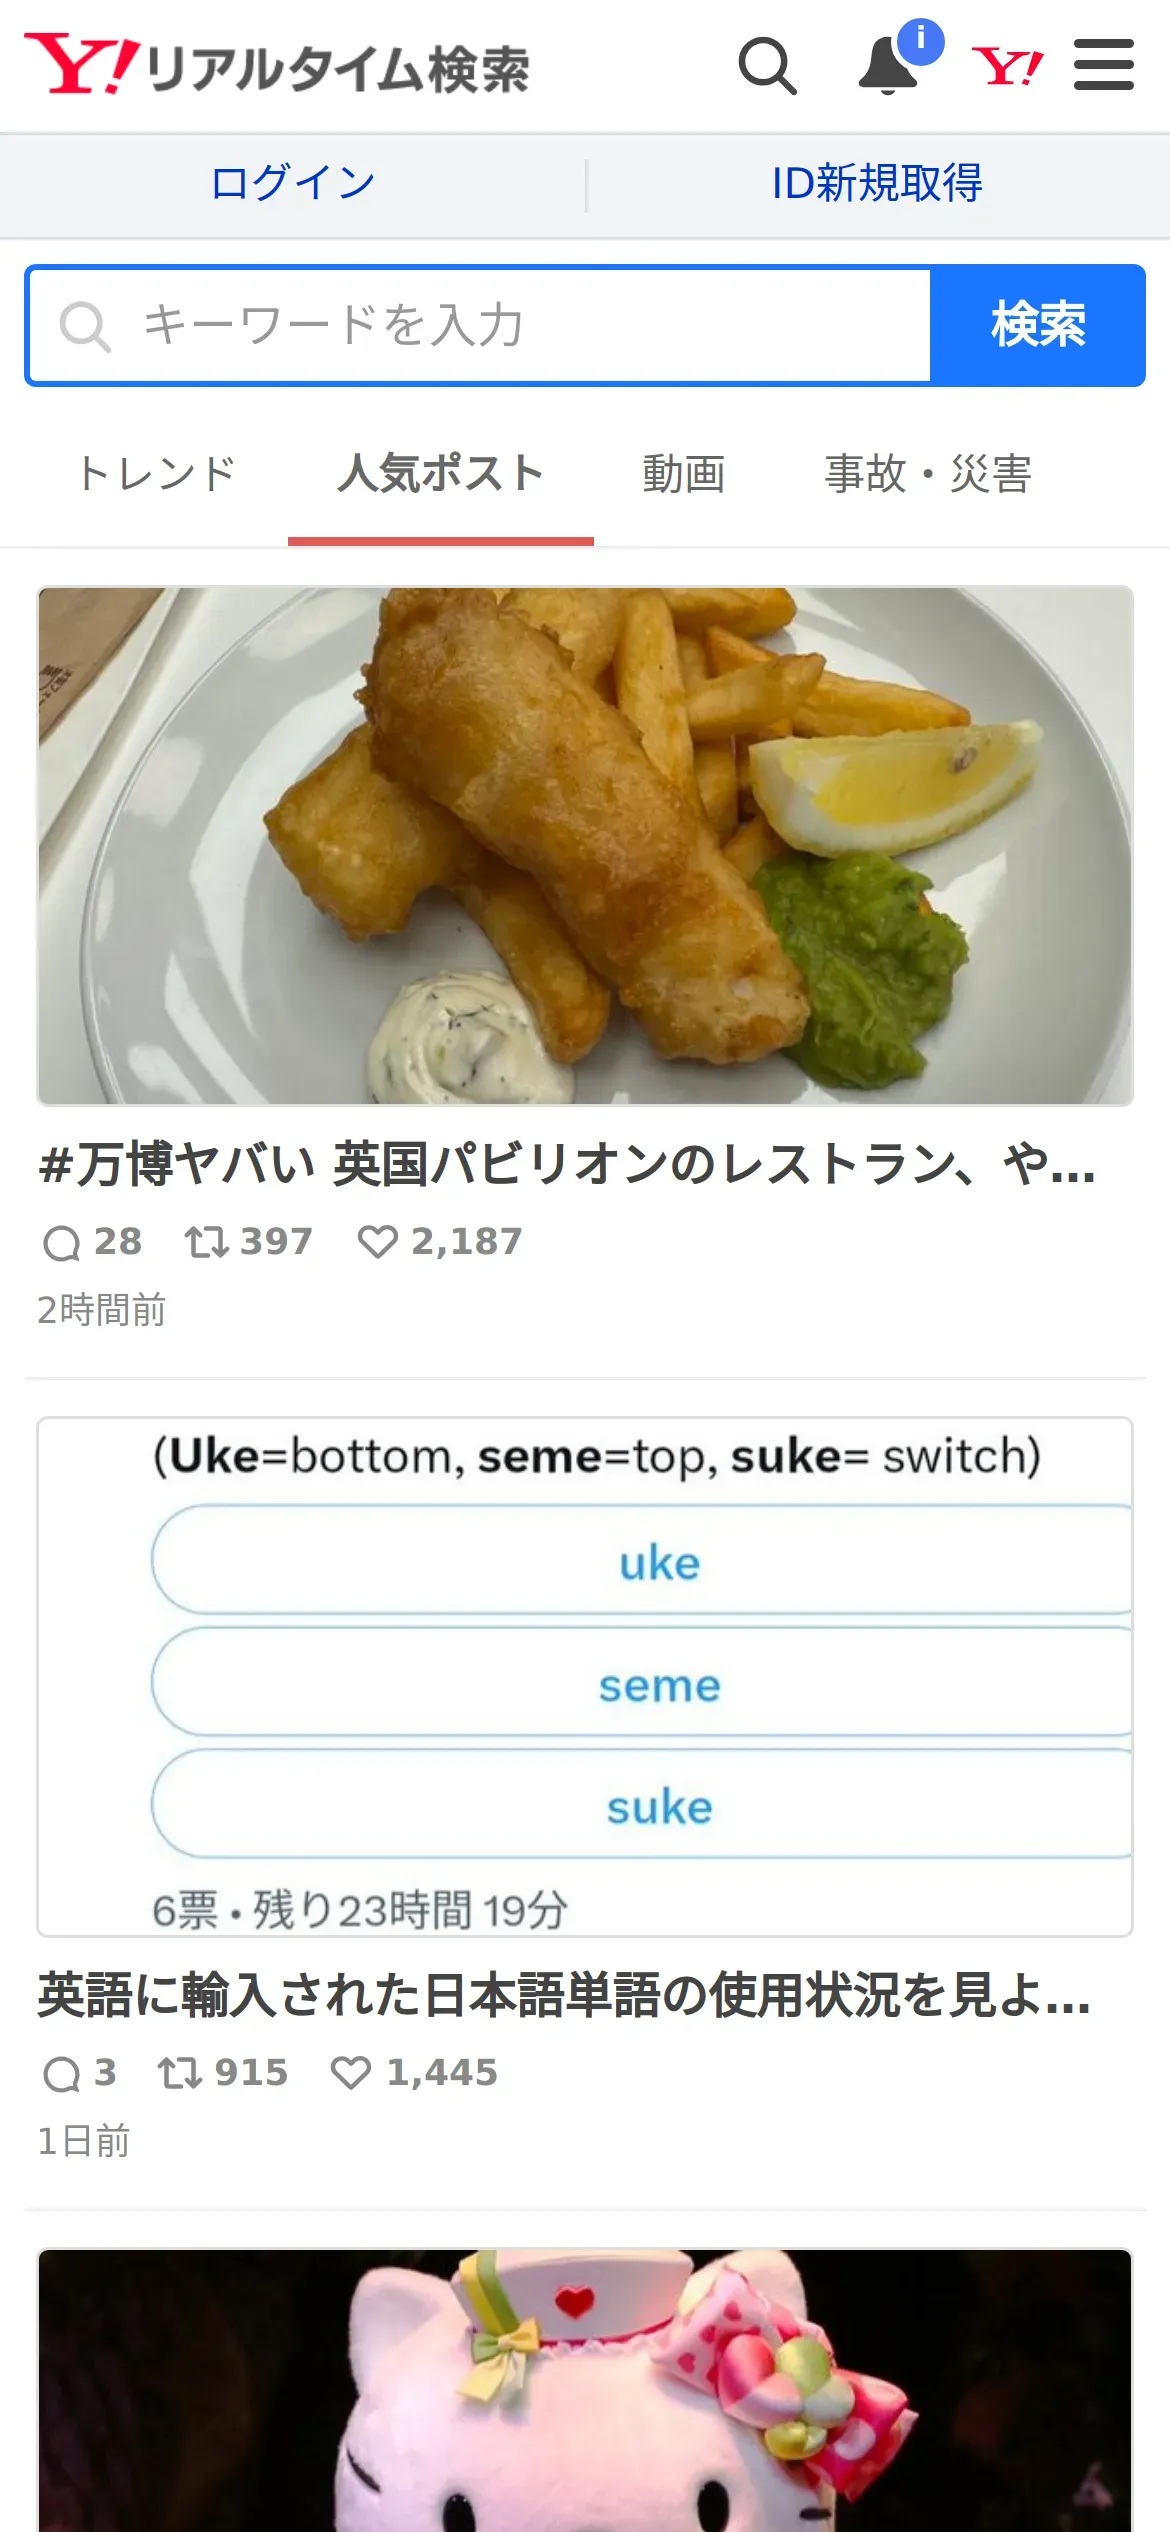Image resolution: width=1170 pixels, height=2532 pixels.
Task: Like the post with 1,445 hearts
Action: pos(351,2073)
